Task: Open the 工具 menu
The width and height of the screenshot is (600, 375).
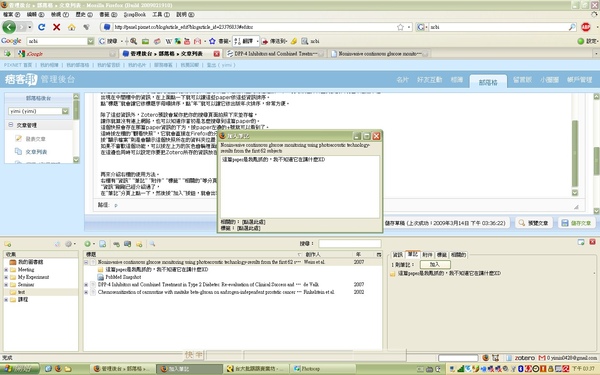Action: click(161, 15)
